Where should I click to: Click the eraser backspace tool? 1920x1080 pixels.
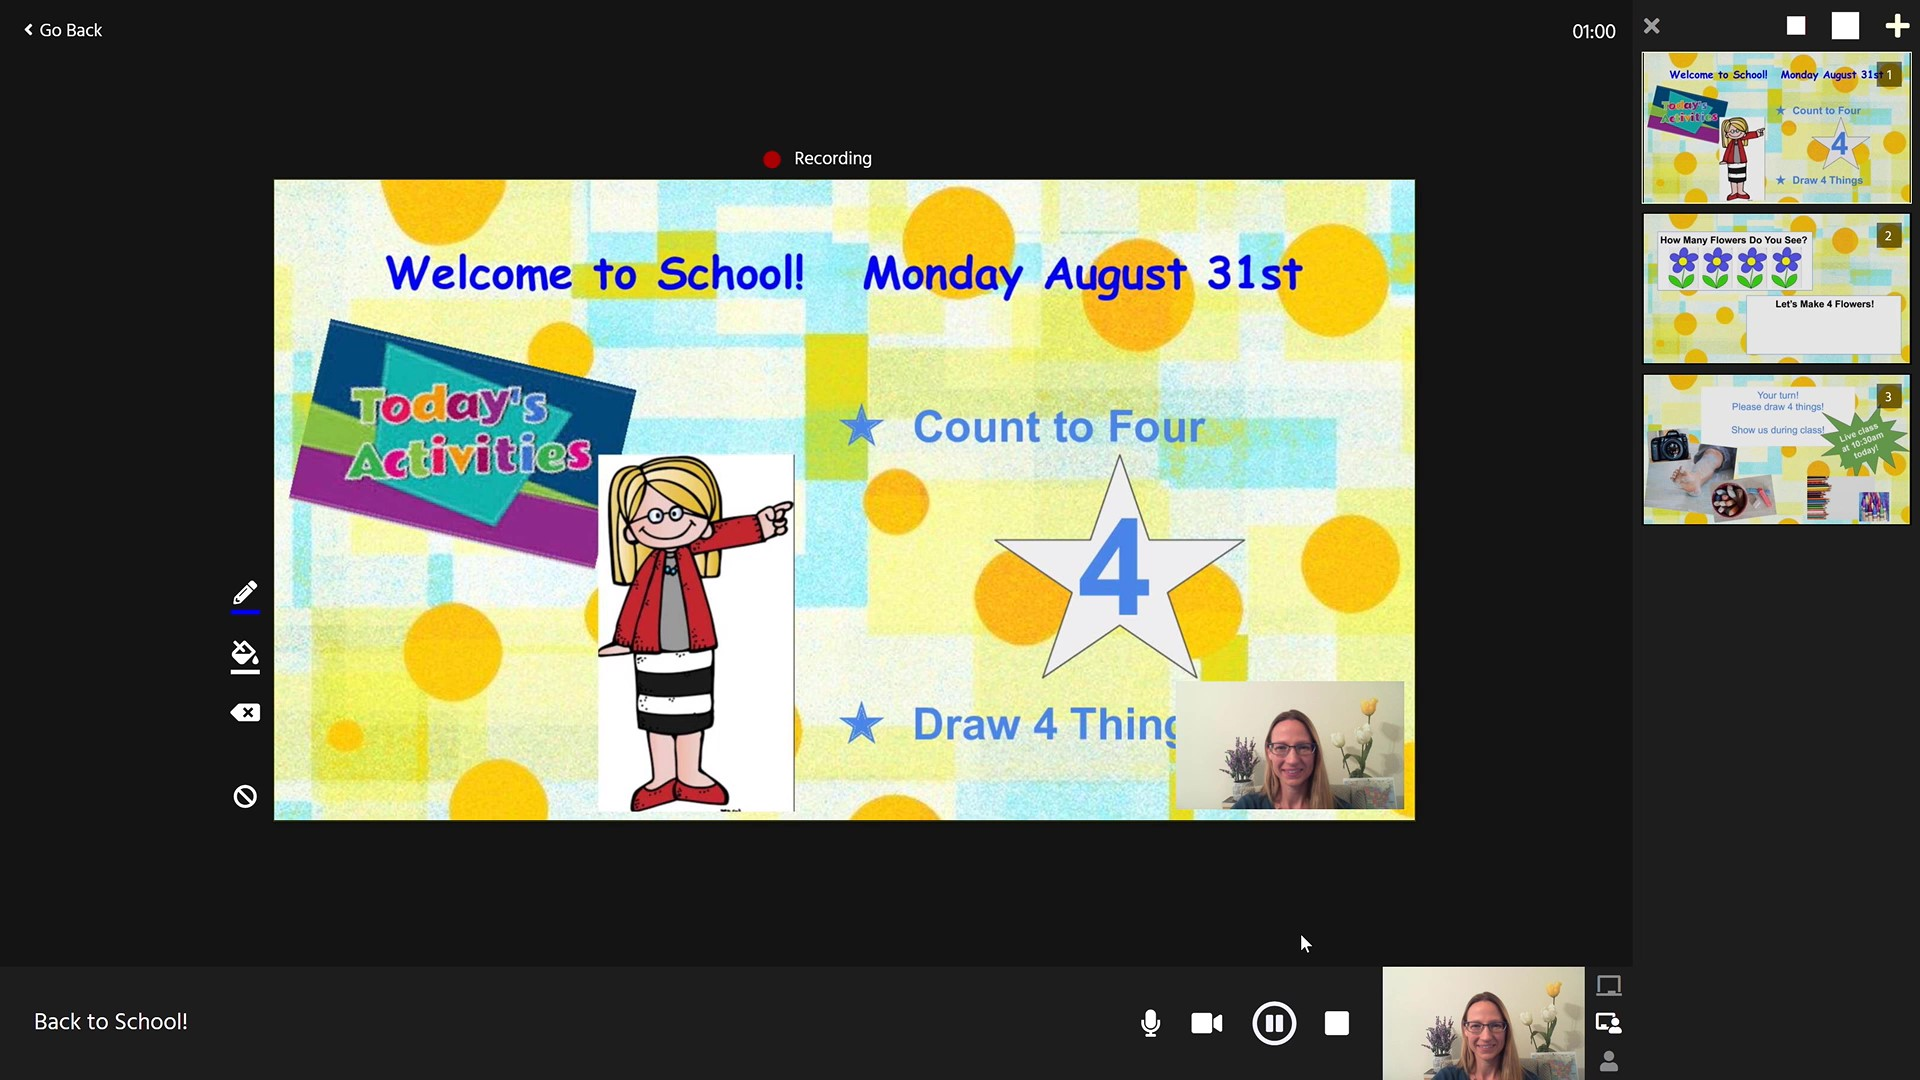pos(245,713)
